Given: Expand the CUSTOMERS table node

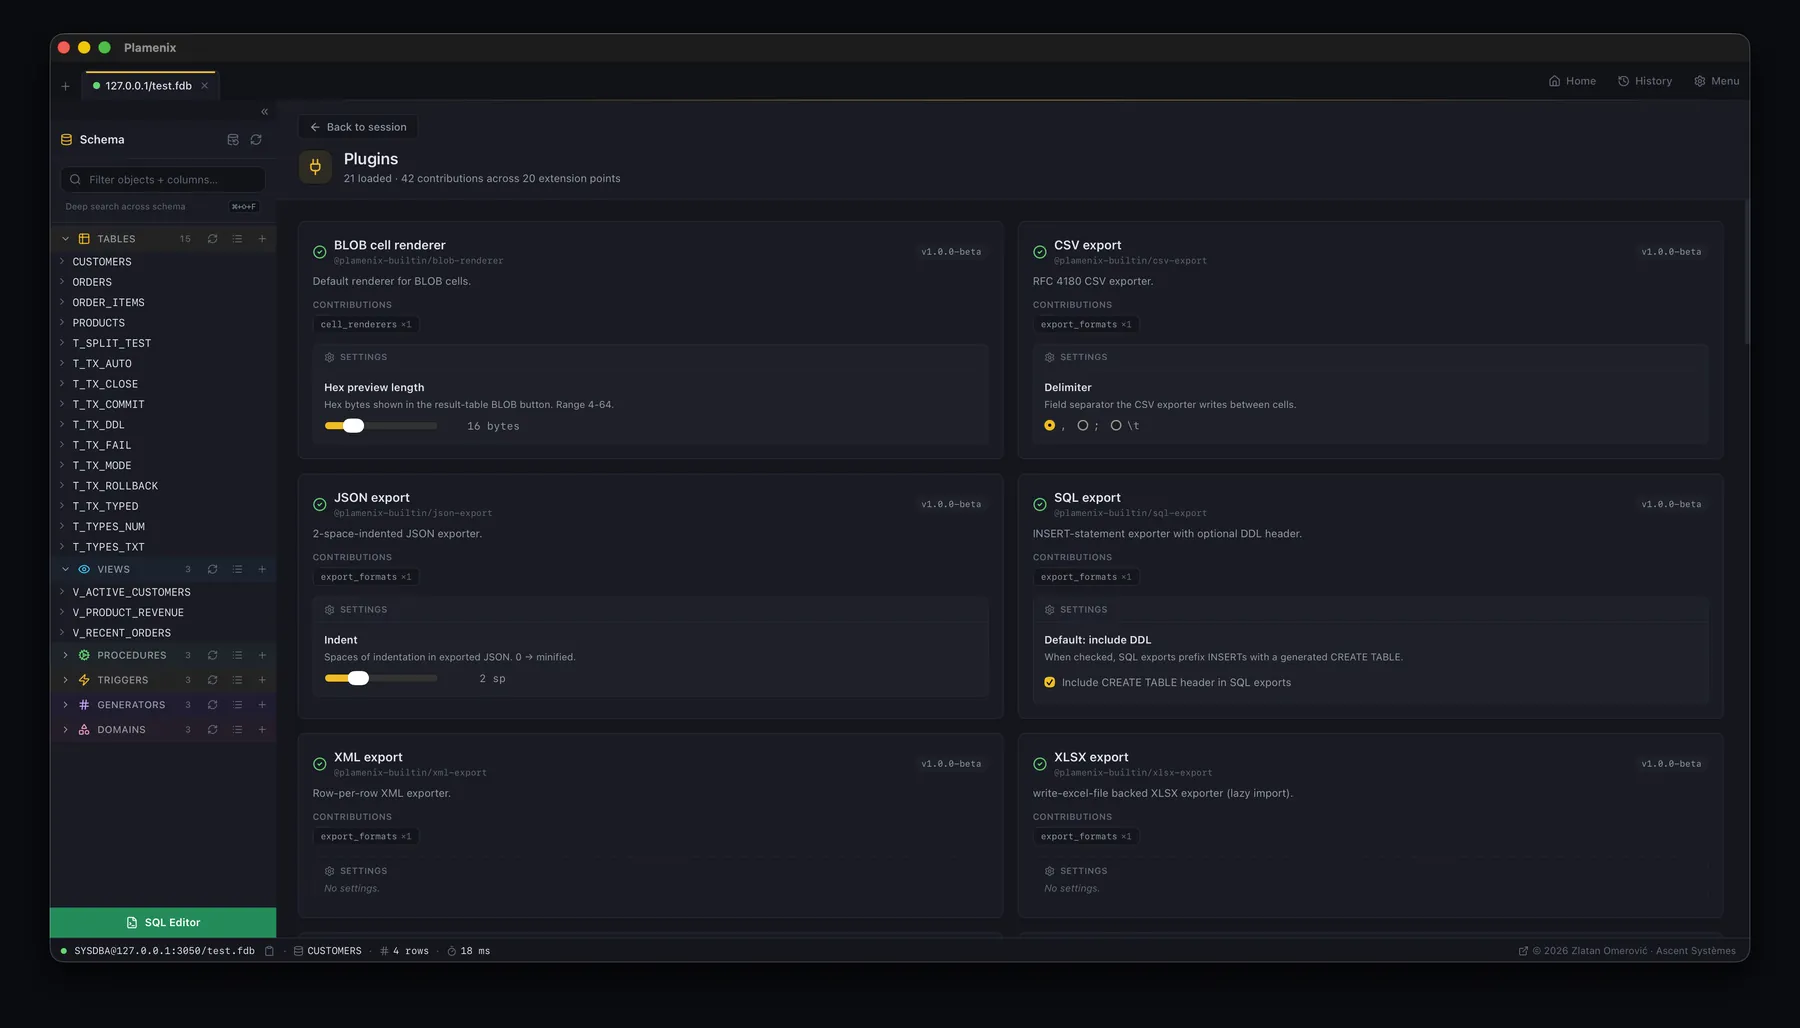Looking at the screenshot, I should 62,262.
